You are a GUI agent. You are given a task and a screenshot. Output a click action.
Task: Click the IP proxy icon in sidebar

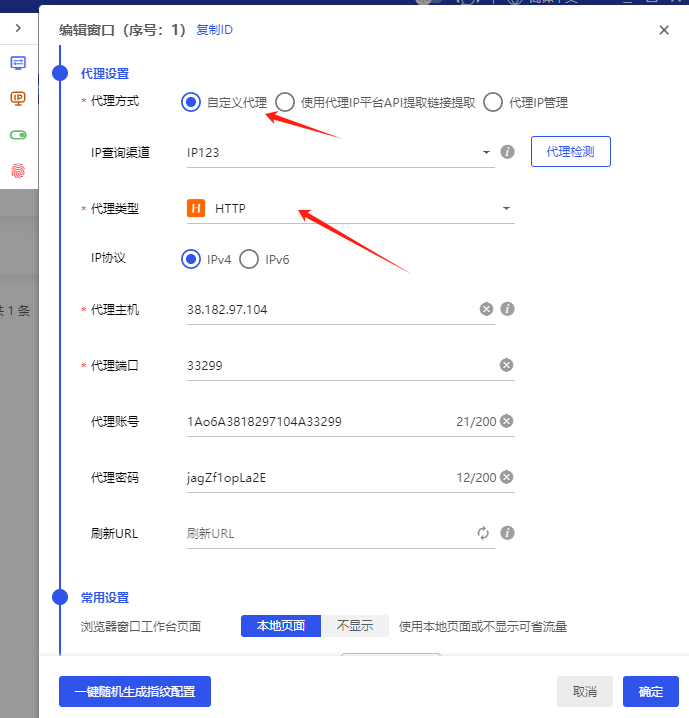tap(18, 98)
